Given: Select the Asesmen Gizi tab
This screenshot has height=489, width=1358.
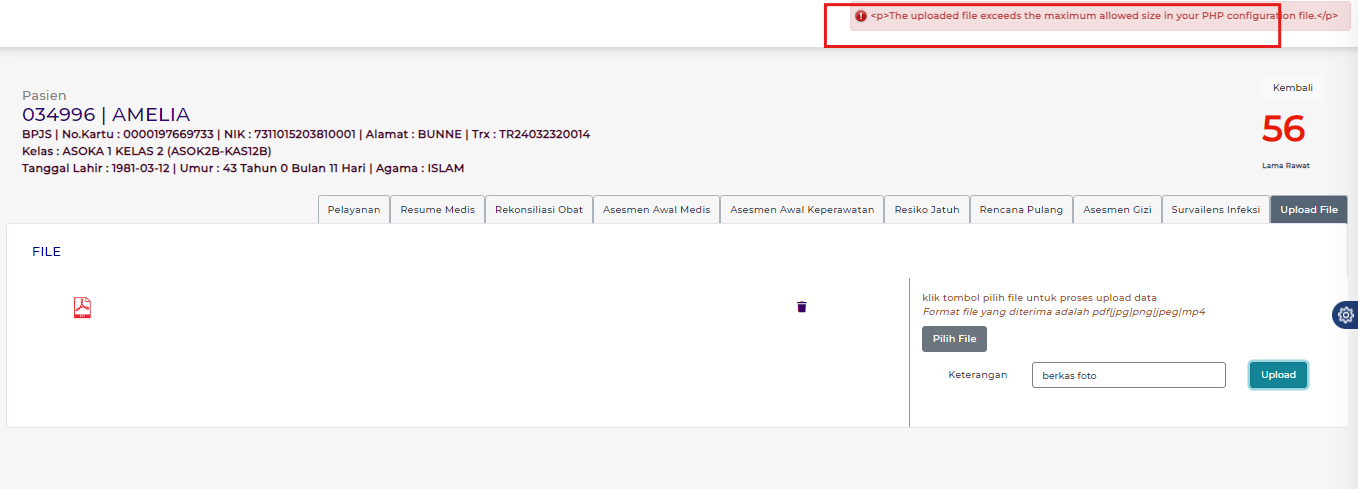Looking at the screenshot, I should [1117, 210].
